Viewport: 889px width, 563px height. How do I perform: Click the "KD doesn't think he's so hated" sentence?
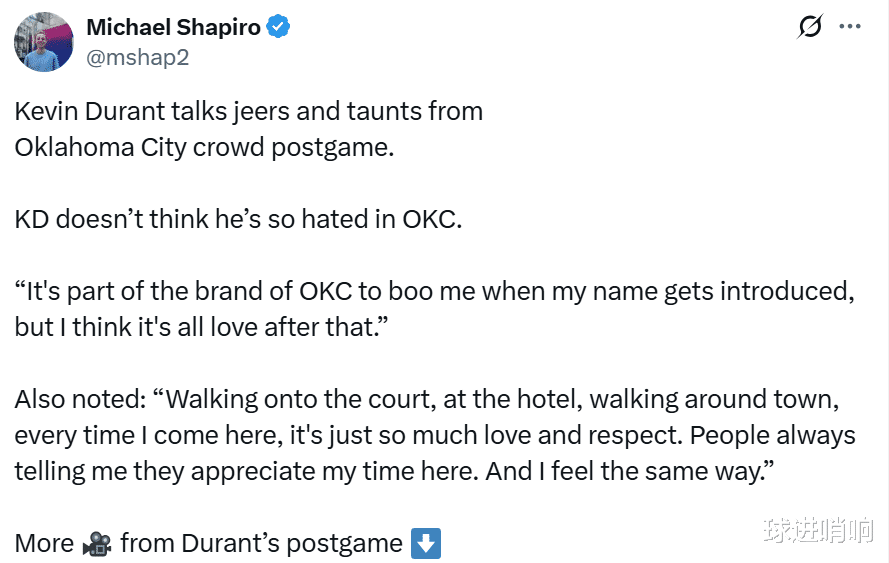pos(238,219)
